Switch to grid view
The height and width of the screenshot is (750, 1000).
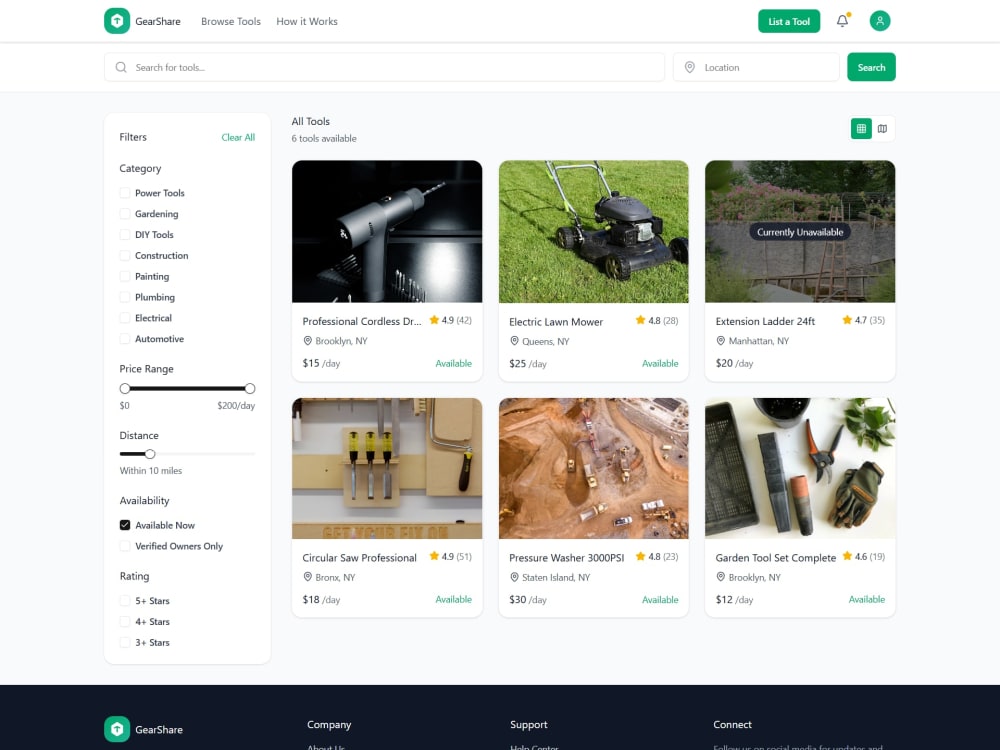coord(861,129)
